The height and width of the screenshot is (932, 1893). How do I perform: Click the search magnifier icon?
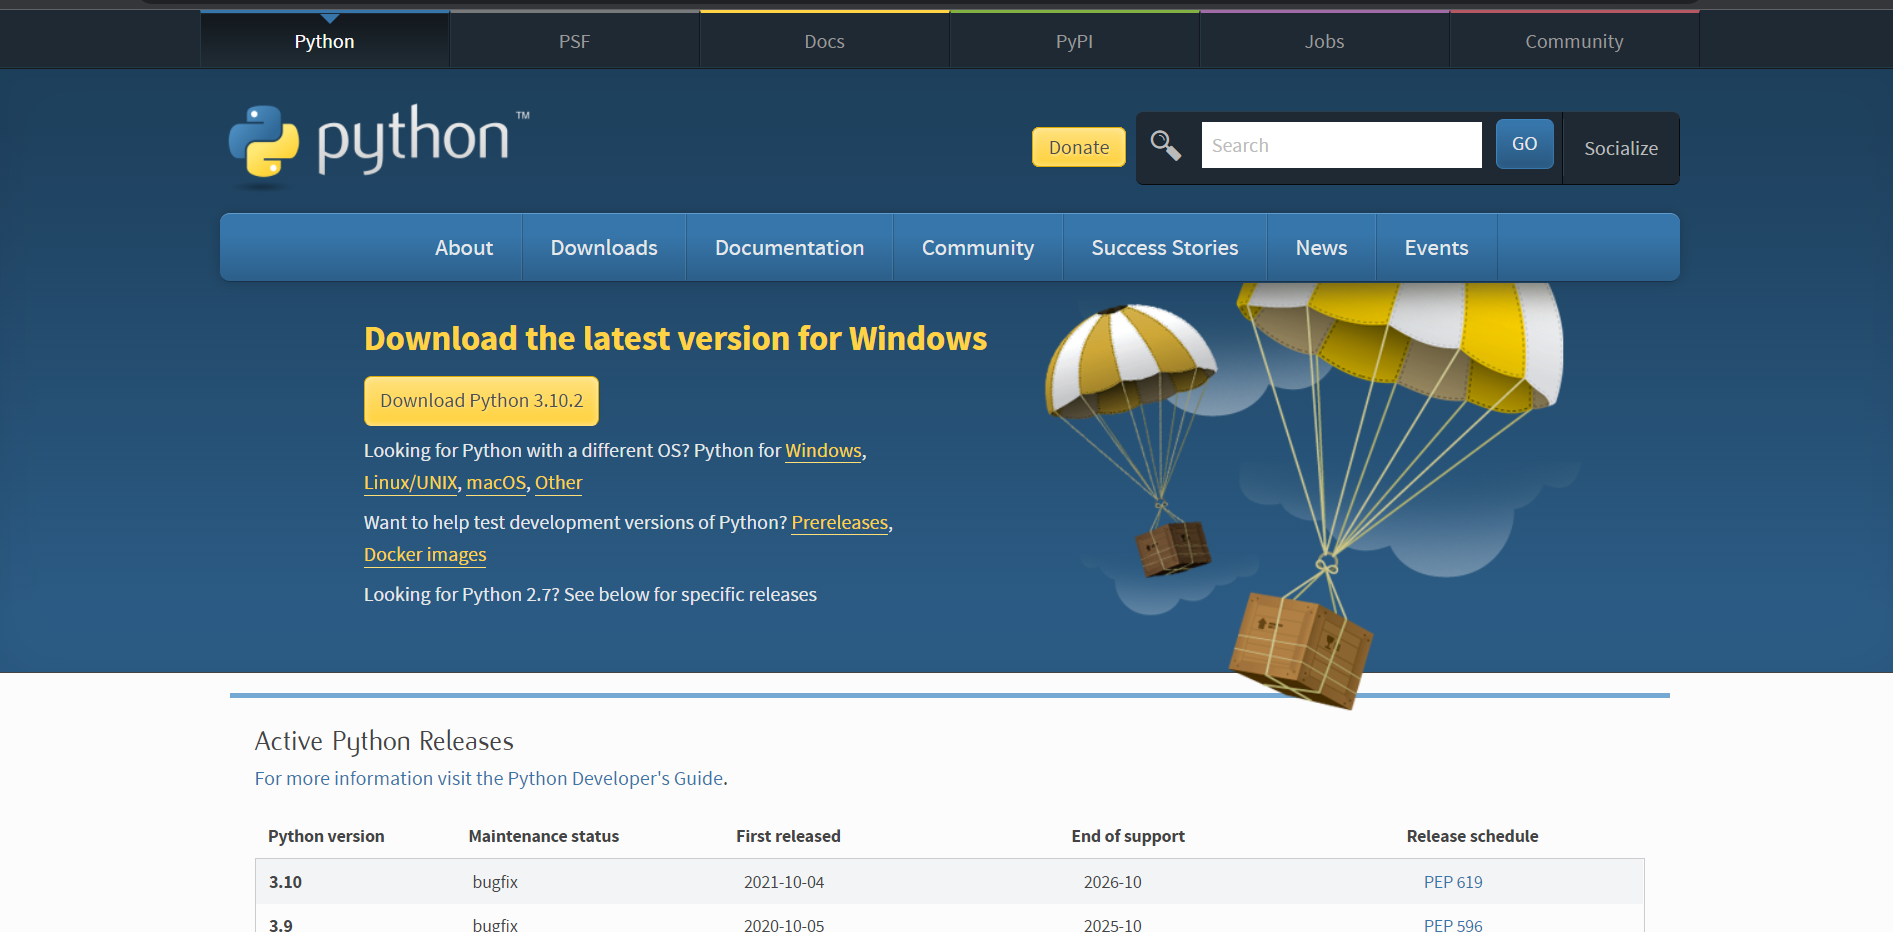(x=1164, y=145)
